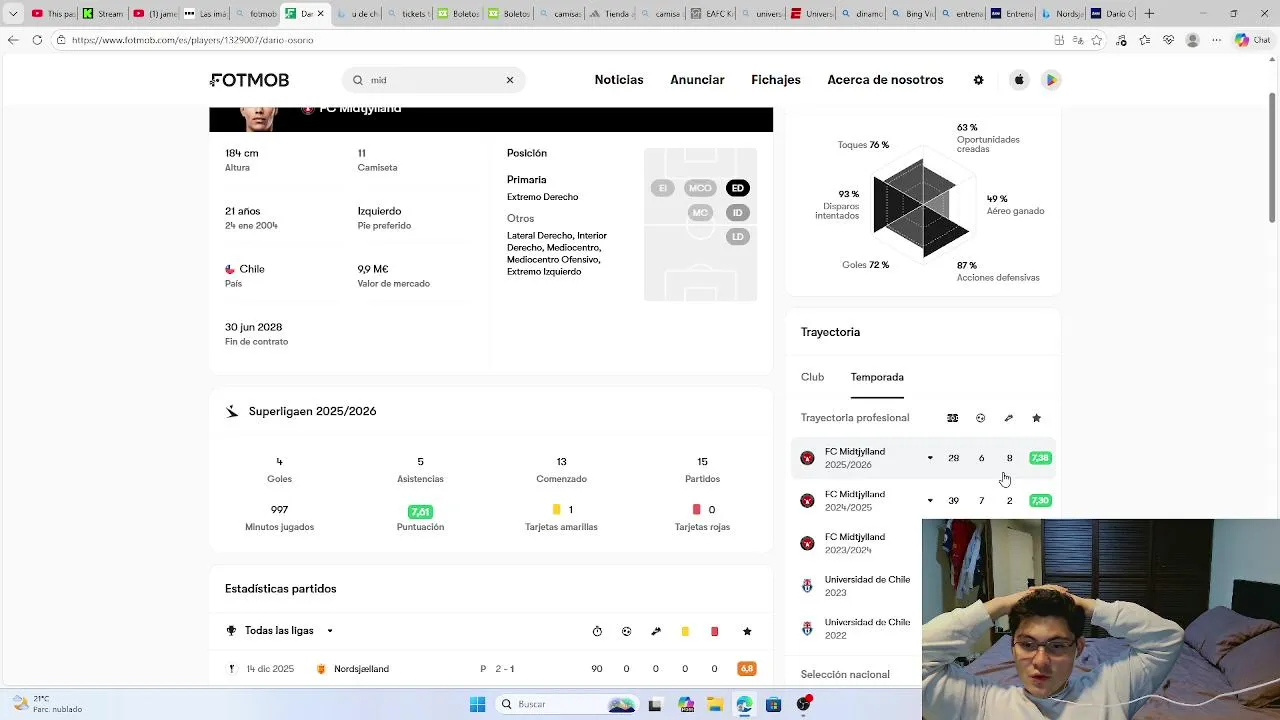
Task: Select the ED position badge
Action: pyautogui.click(x=738, y=188)
